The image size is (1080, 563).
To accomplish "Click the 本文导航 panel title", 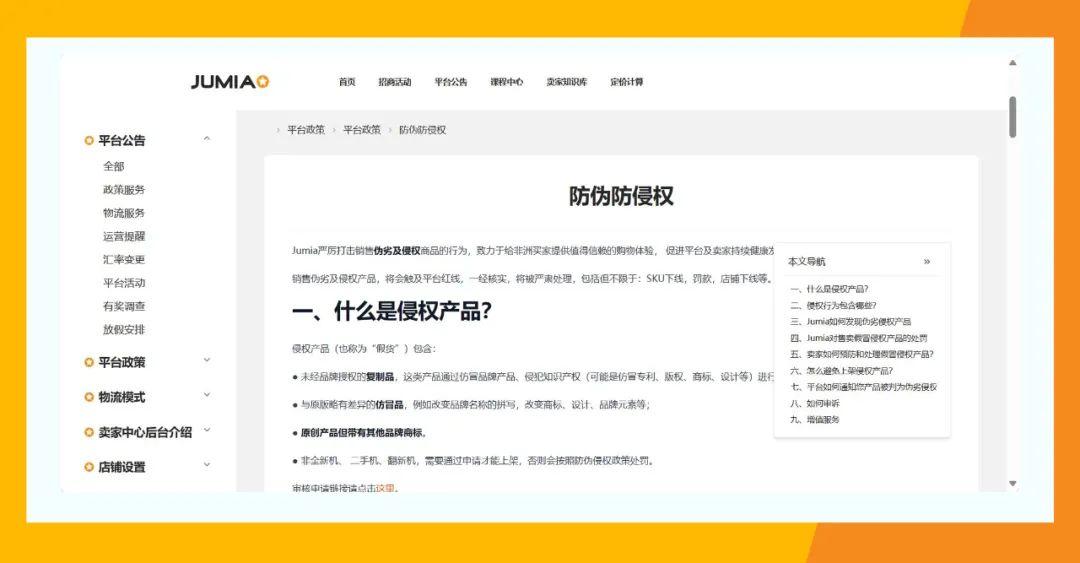I will click(807, 262).
